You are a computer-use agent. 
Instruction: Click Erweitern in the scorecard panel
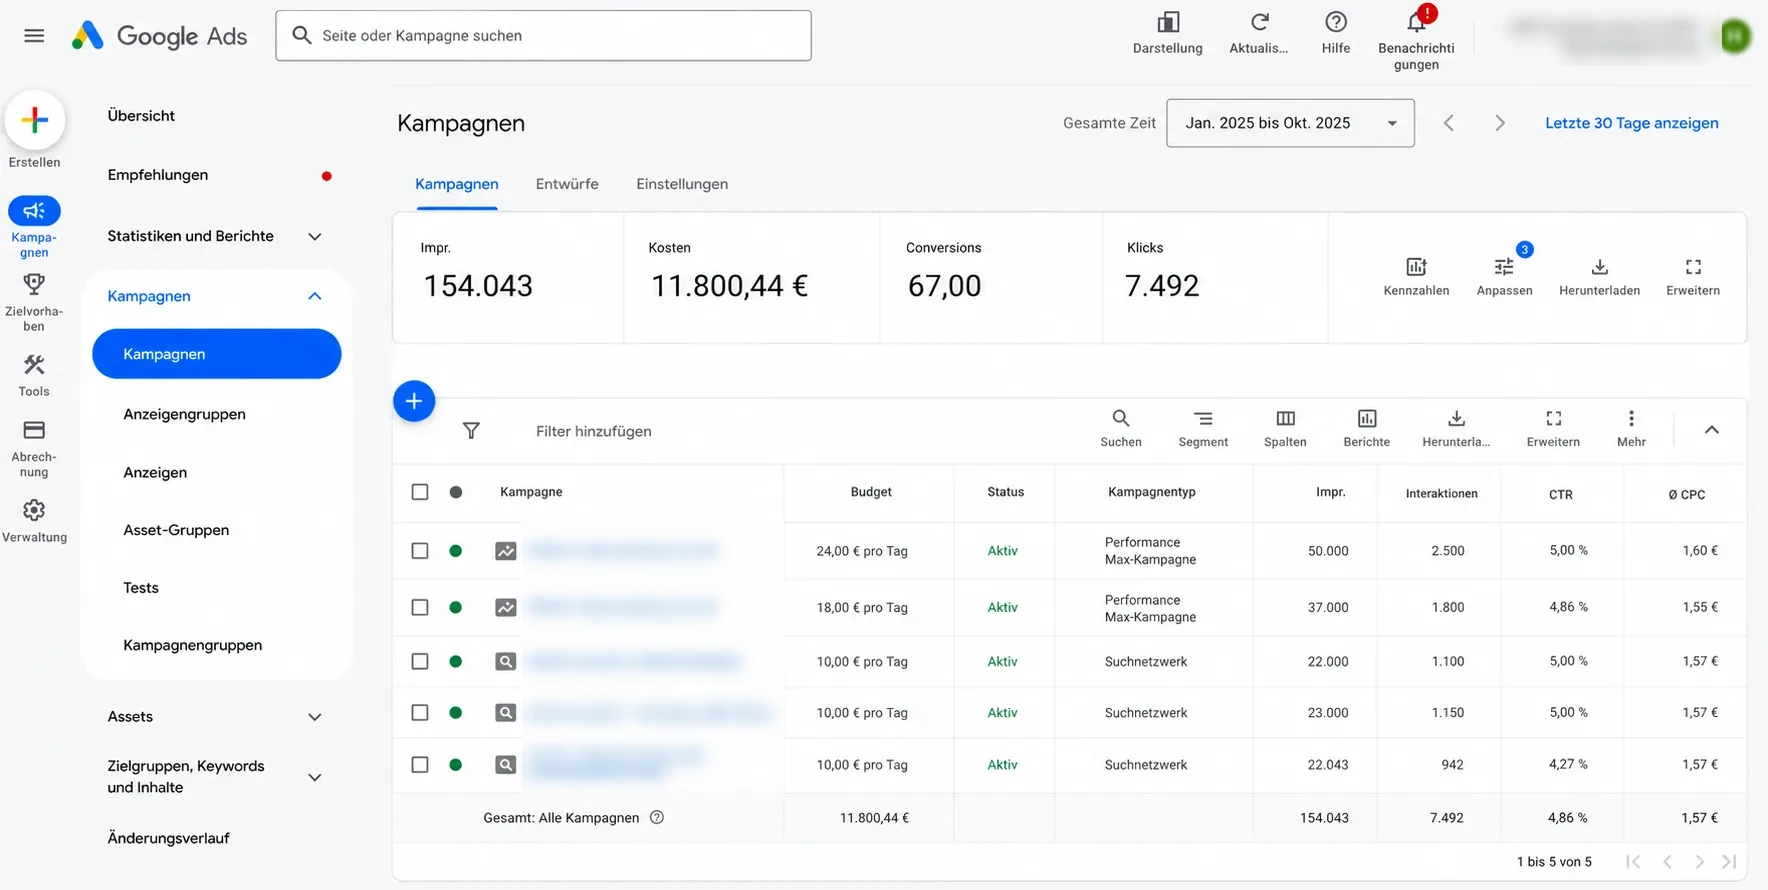(x=1693, y=267)
